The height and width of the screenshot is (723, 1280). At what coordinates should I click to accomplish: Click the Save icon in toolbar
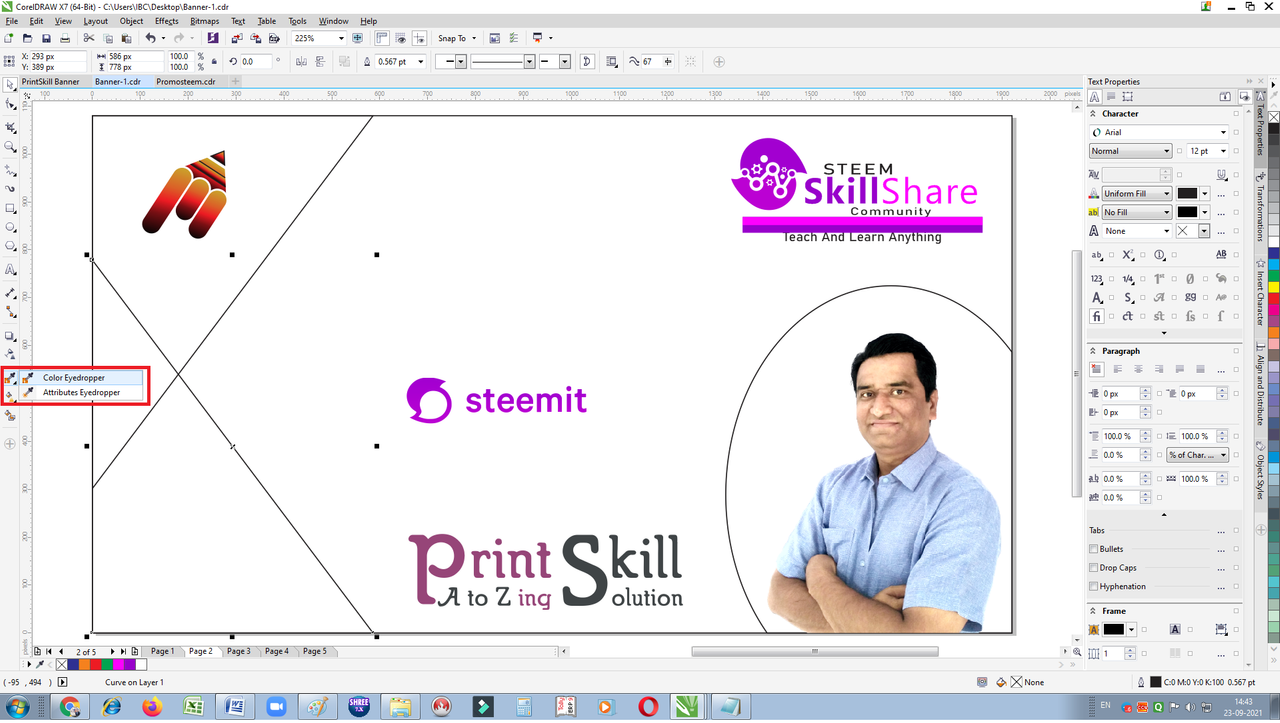(46, 38)
